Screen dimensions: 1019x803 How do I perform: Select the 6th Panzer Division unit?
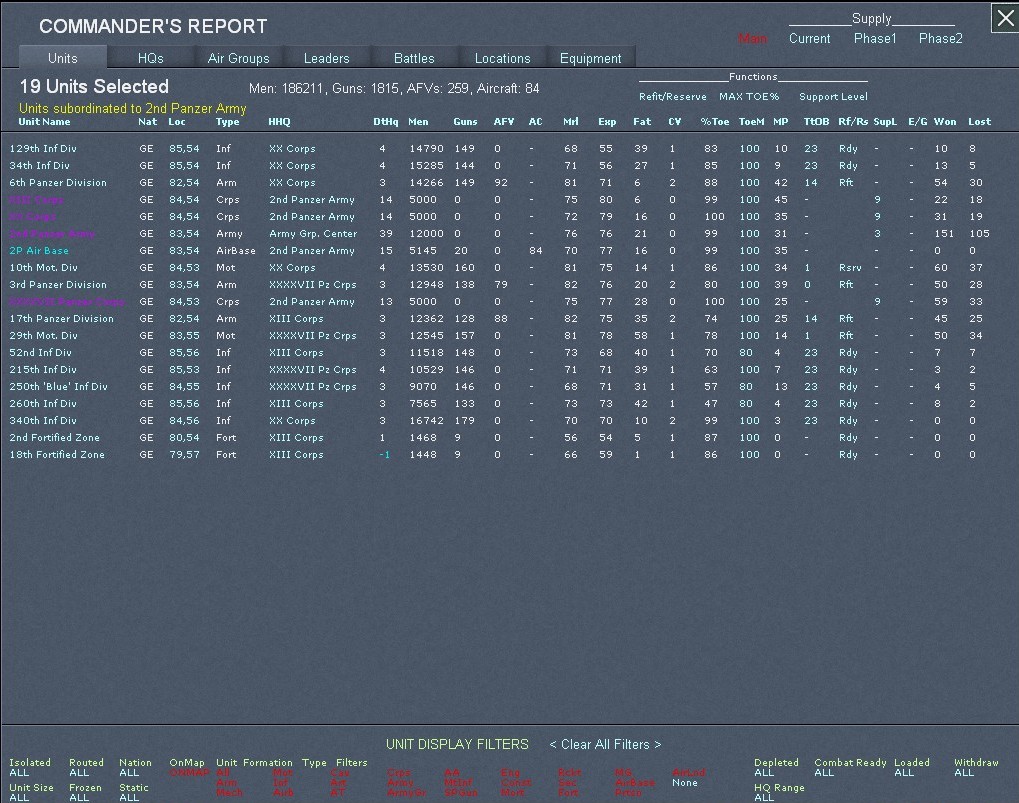coord(58,183)
